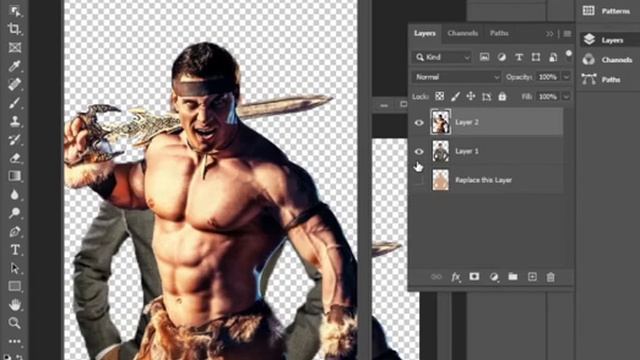Expand hidden panel tabs chevrons
The height and width of the screenshot is (360, 640).
(x=549, y=34)
